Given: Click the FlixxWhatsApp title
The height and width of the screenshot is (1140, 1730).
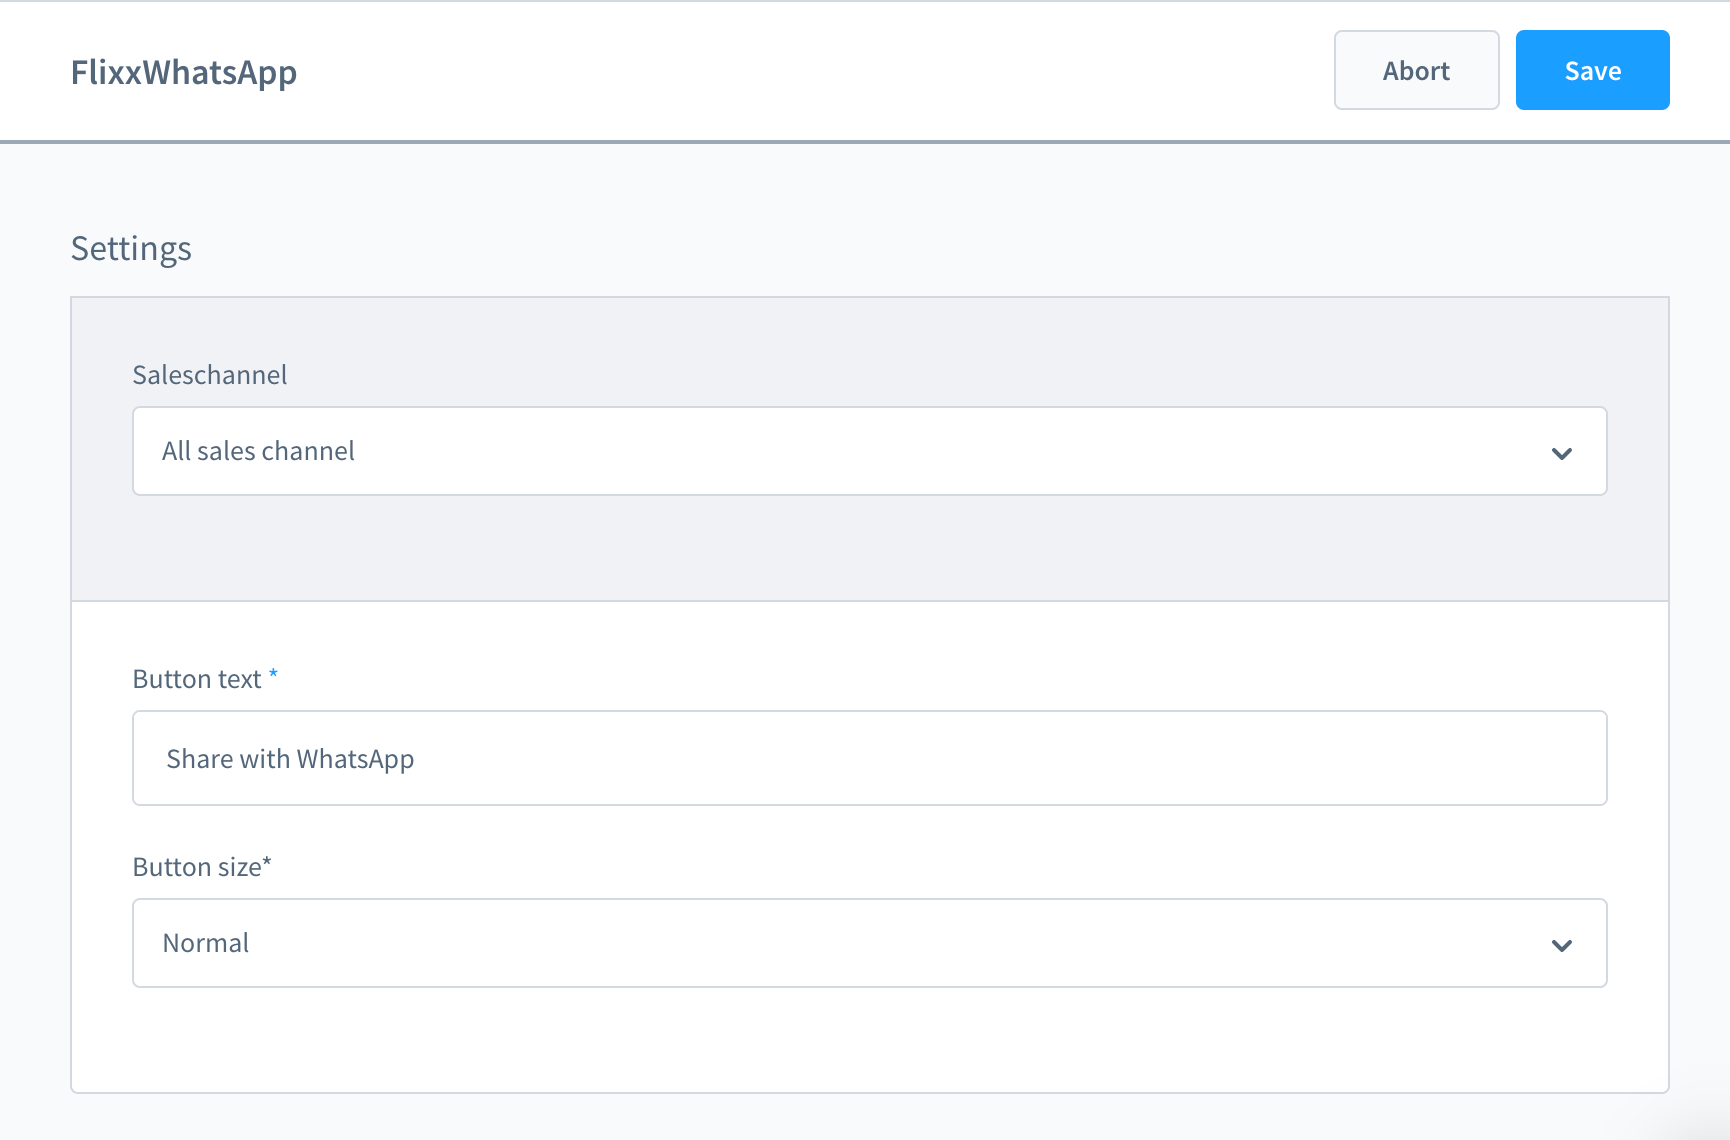Looking at the screenshot, I should coord(184,73).
